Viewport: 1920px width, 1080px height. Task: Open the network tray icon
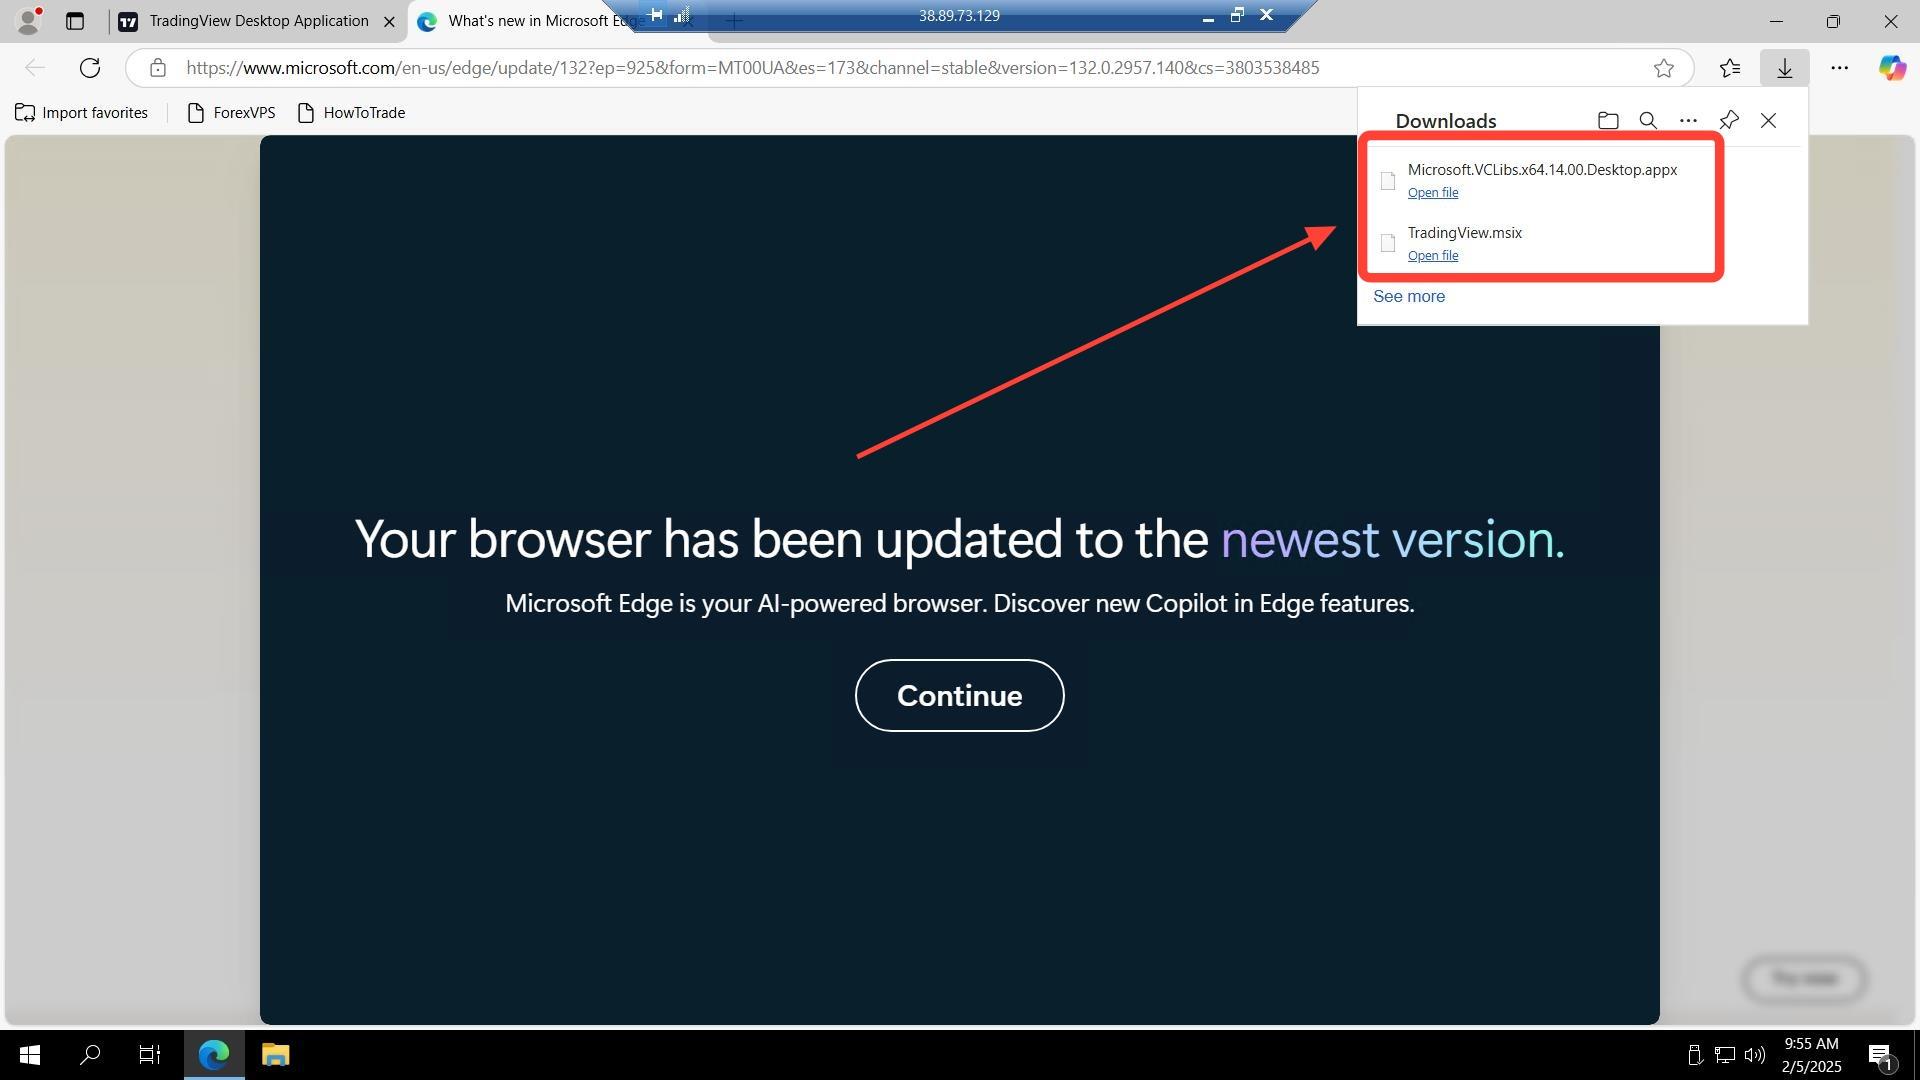1725,1056
